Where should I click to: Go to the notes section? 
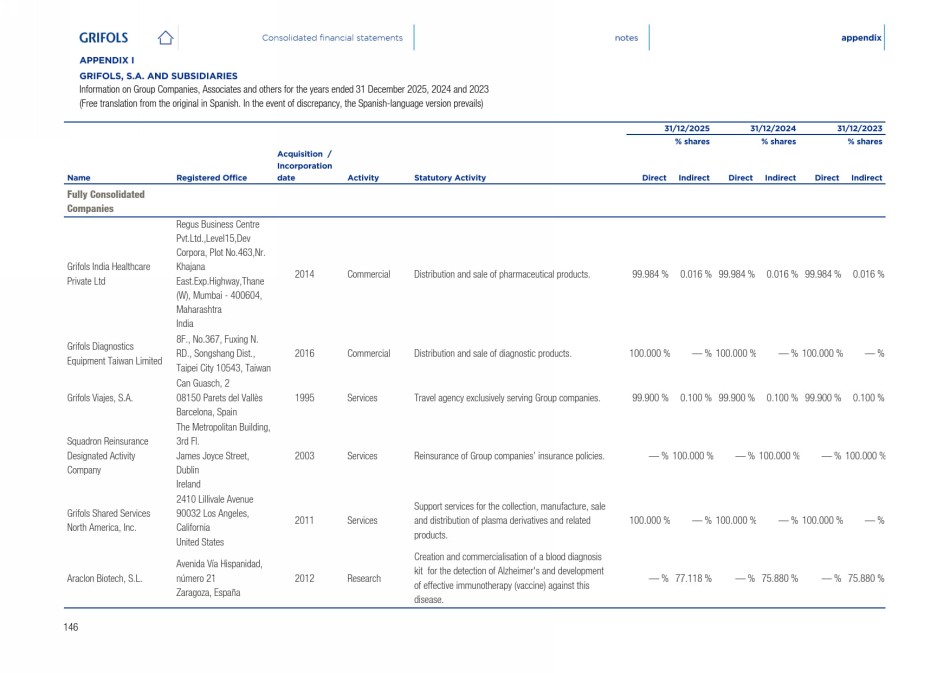click(x=626, y=38)
